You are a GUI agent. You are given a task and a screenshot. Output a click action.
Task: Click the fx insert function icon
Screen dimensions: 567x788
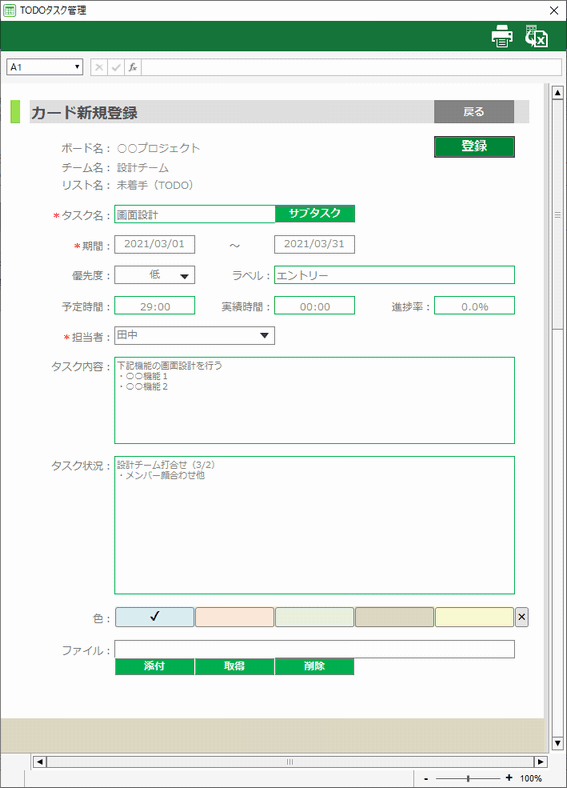[x=133, y=67]
